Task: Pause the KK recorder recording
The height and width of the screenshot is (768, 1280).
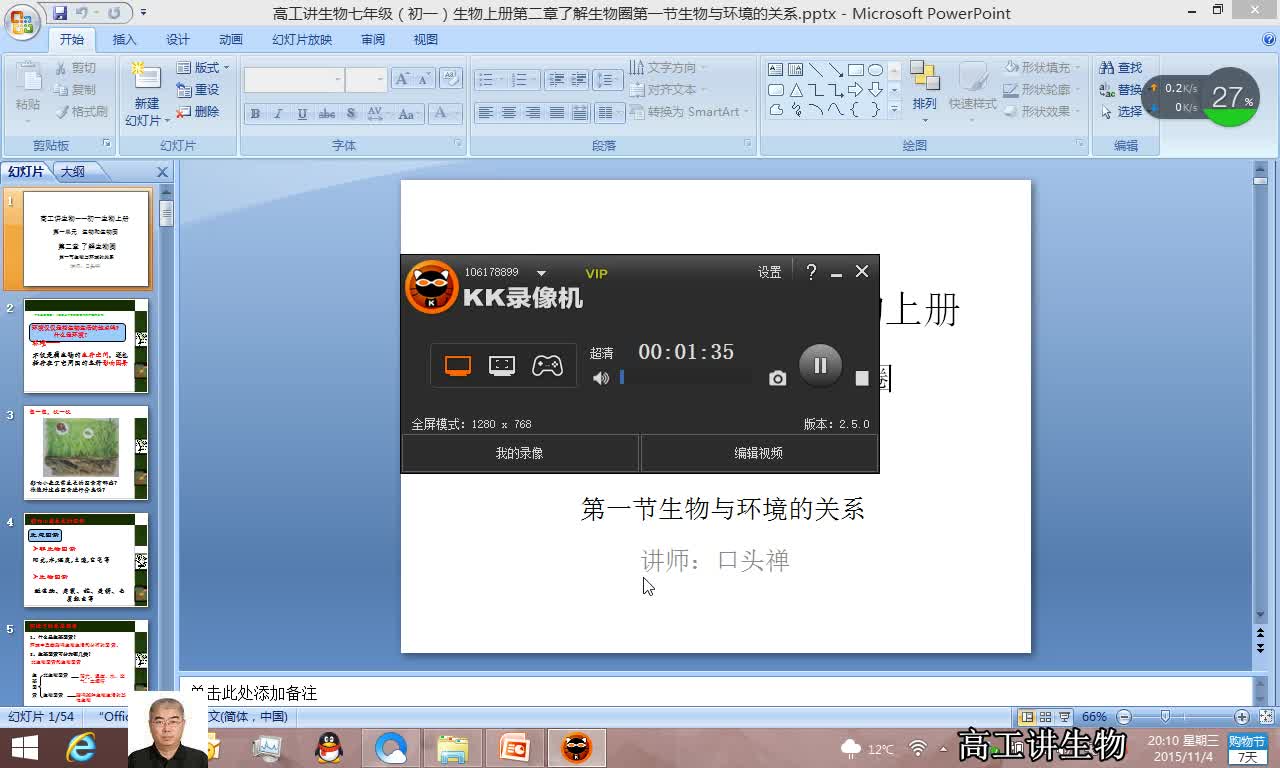Action: point(820,366)
